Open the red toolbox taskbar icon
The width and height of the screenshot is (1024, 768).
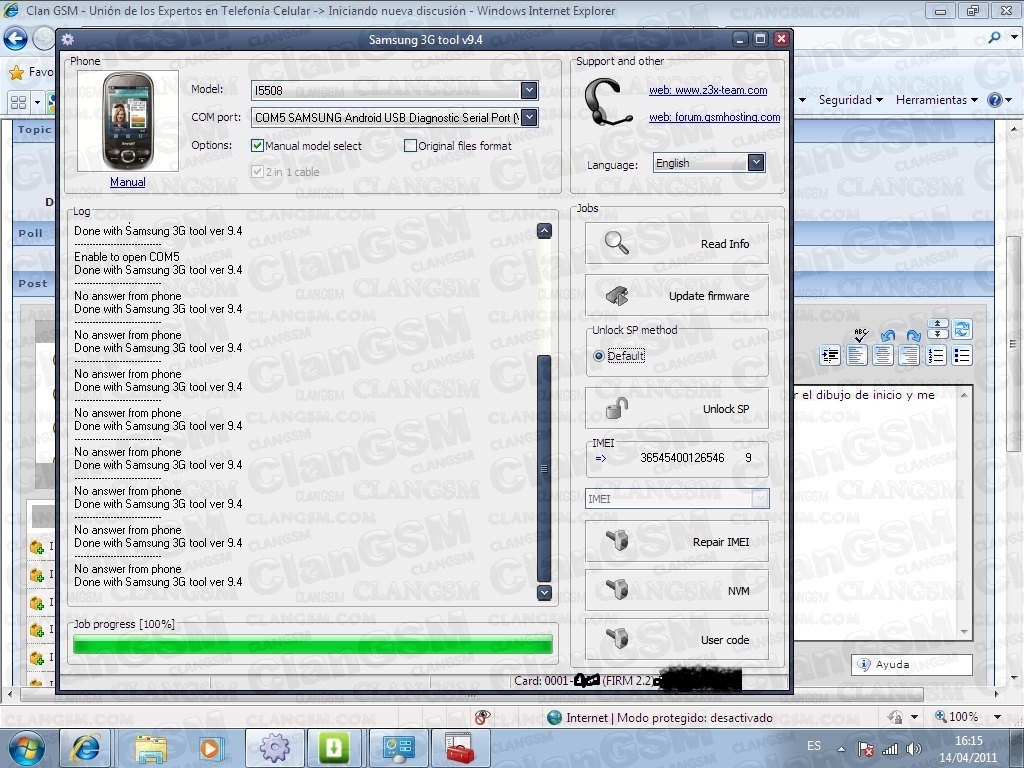point(461,748)
